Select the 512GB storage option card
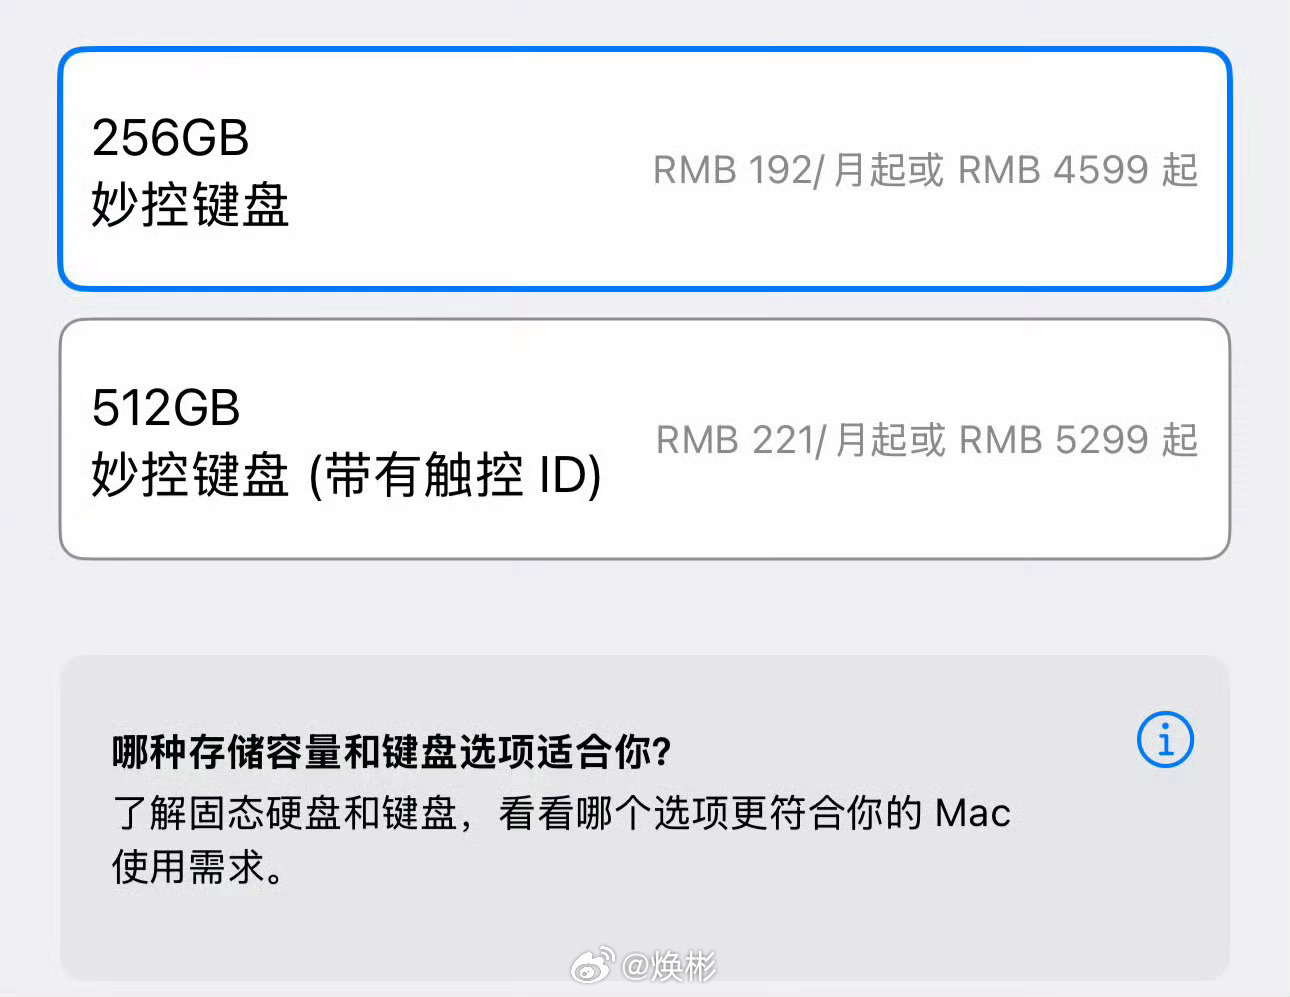Screen dimensions: 1290x997 (645, 439)
